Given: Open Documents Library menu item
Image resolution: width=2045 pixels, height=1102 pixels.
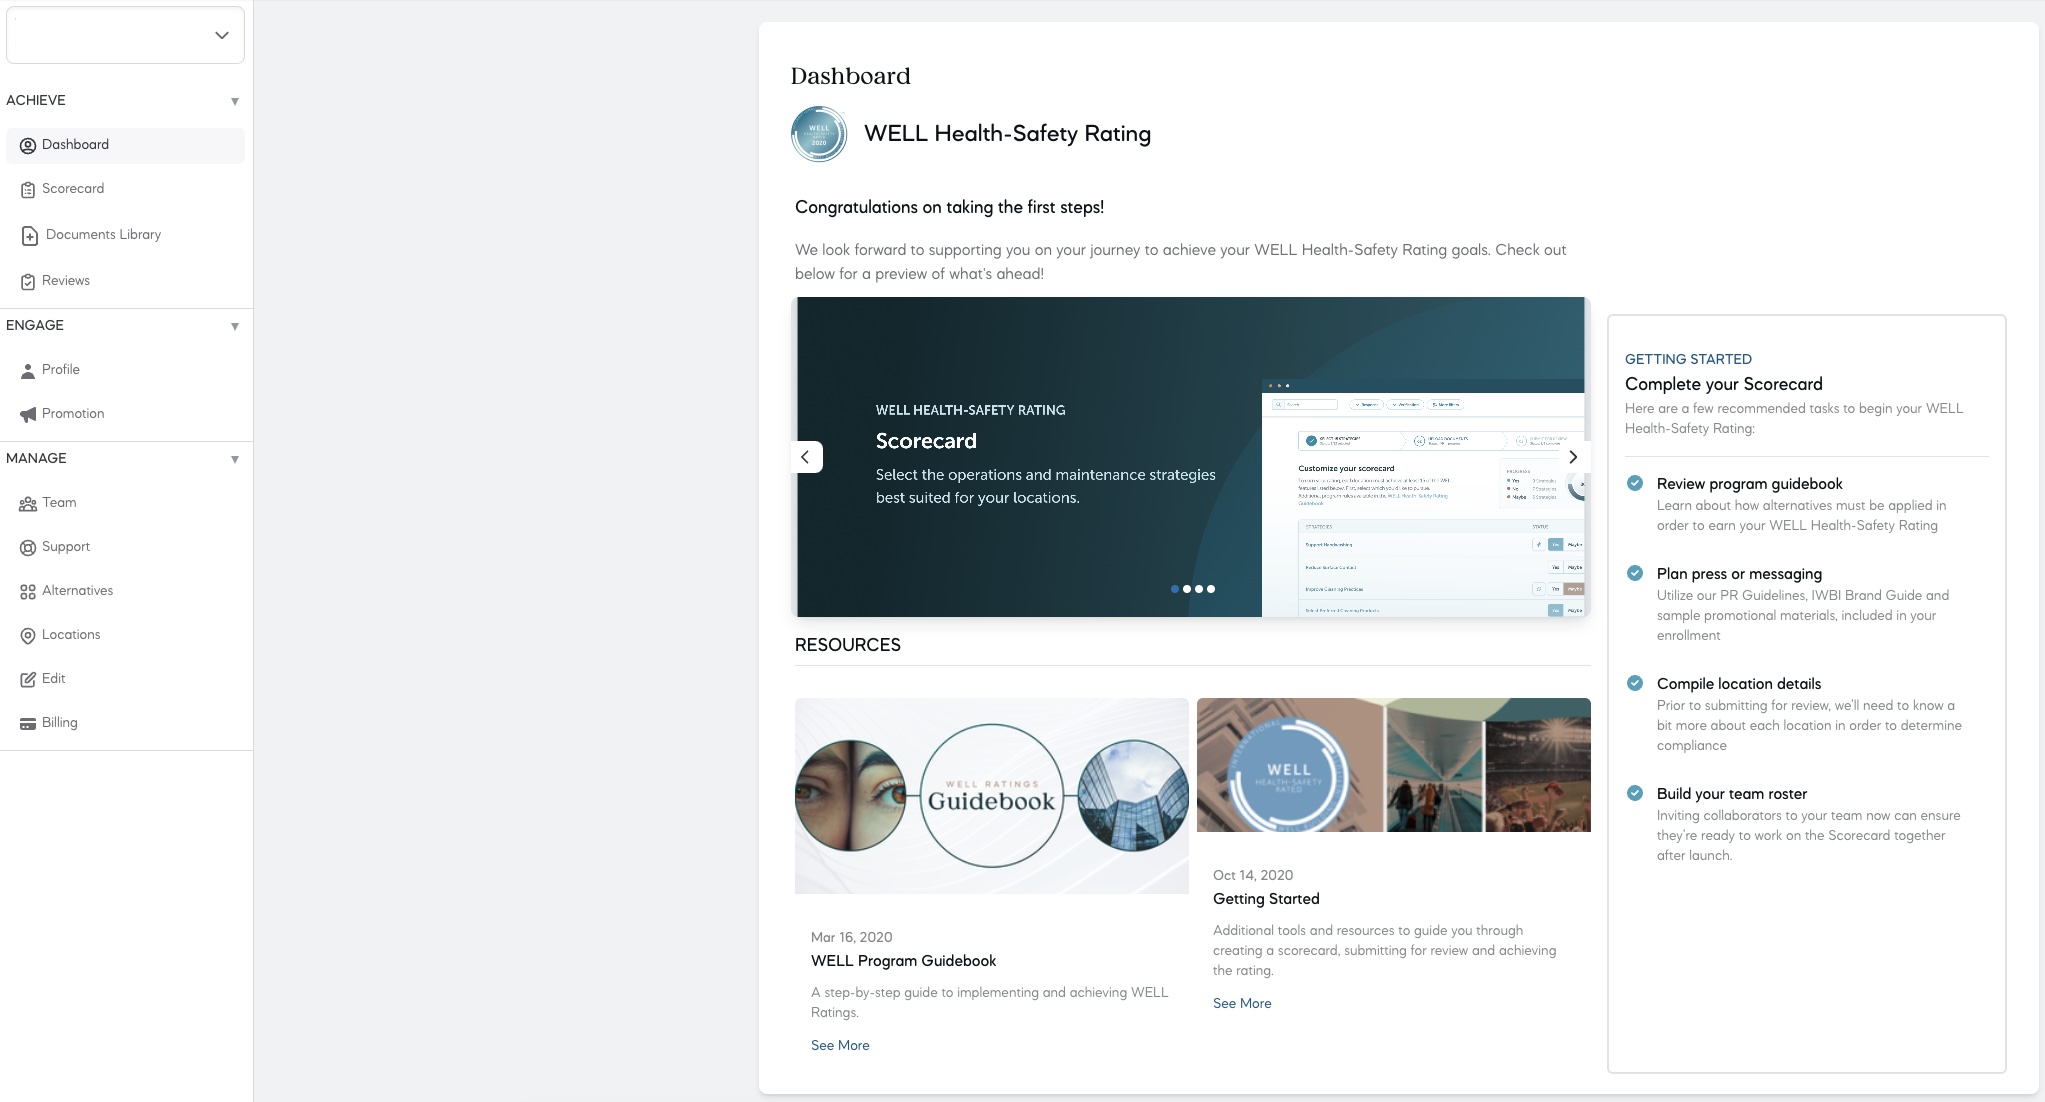Looking at the screenshot, I should (x=125, y=235).
